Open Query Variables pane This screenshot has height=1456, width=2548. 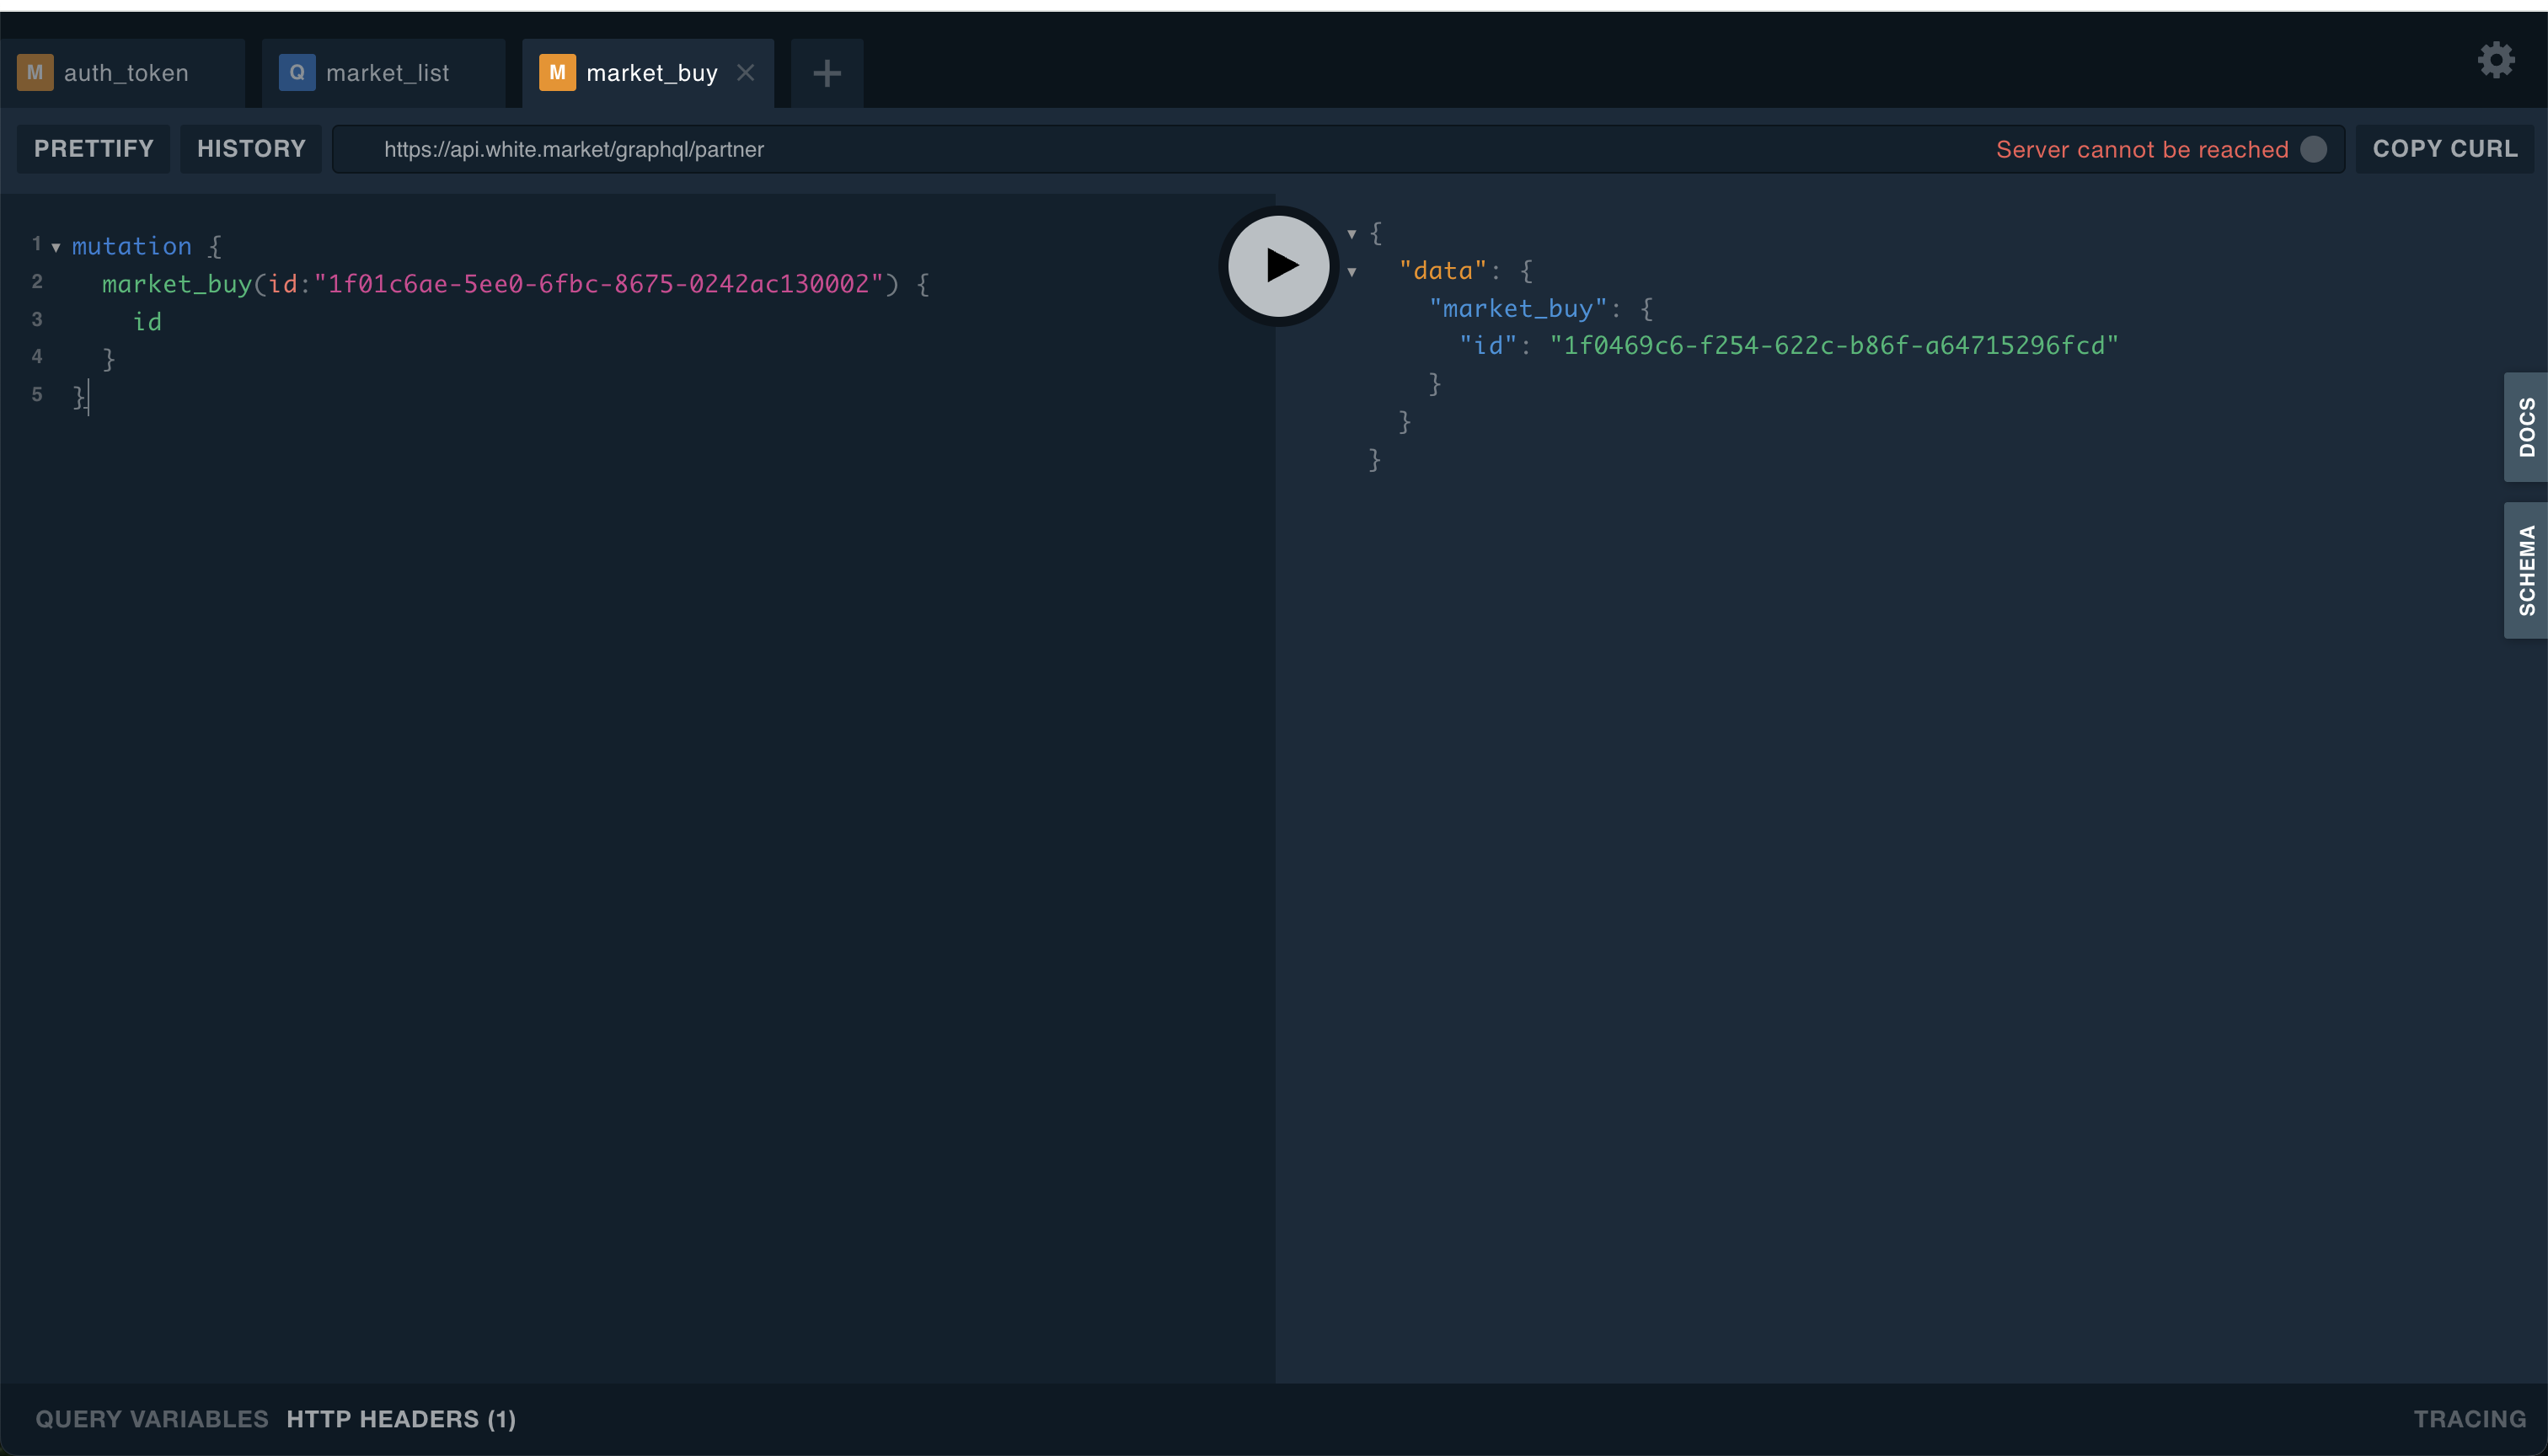coord(152,1419)
